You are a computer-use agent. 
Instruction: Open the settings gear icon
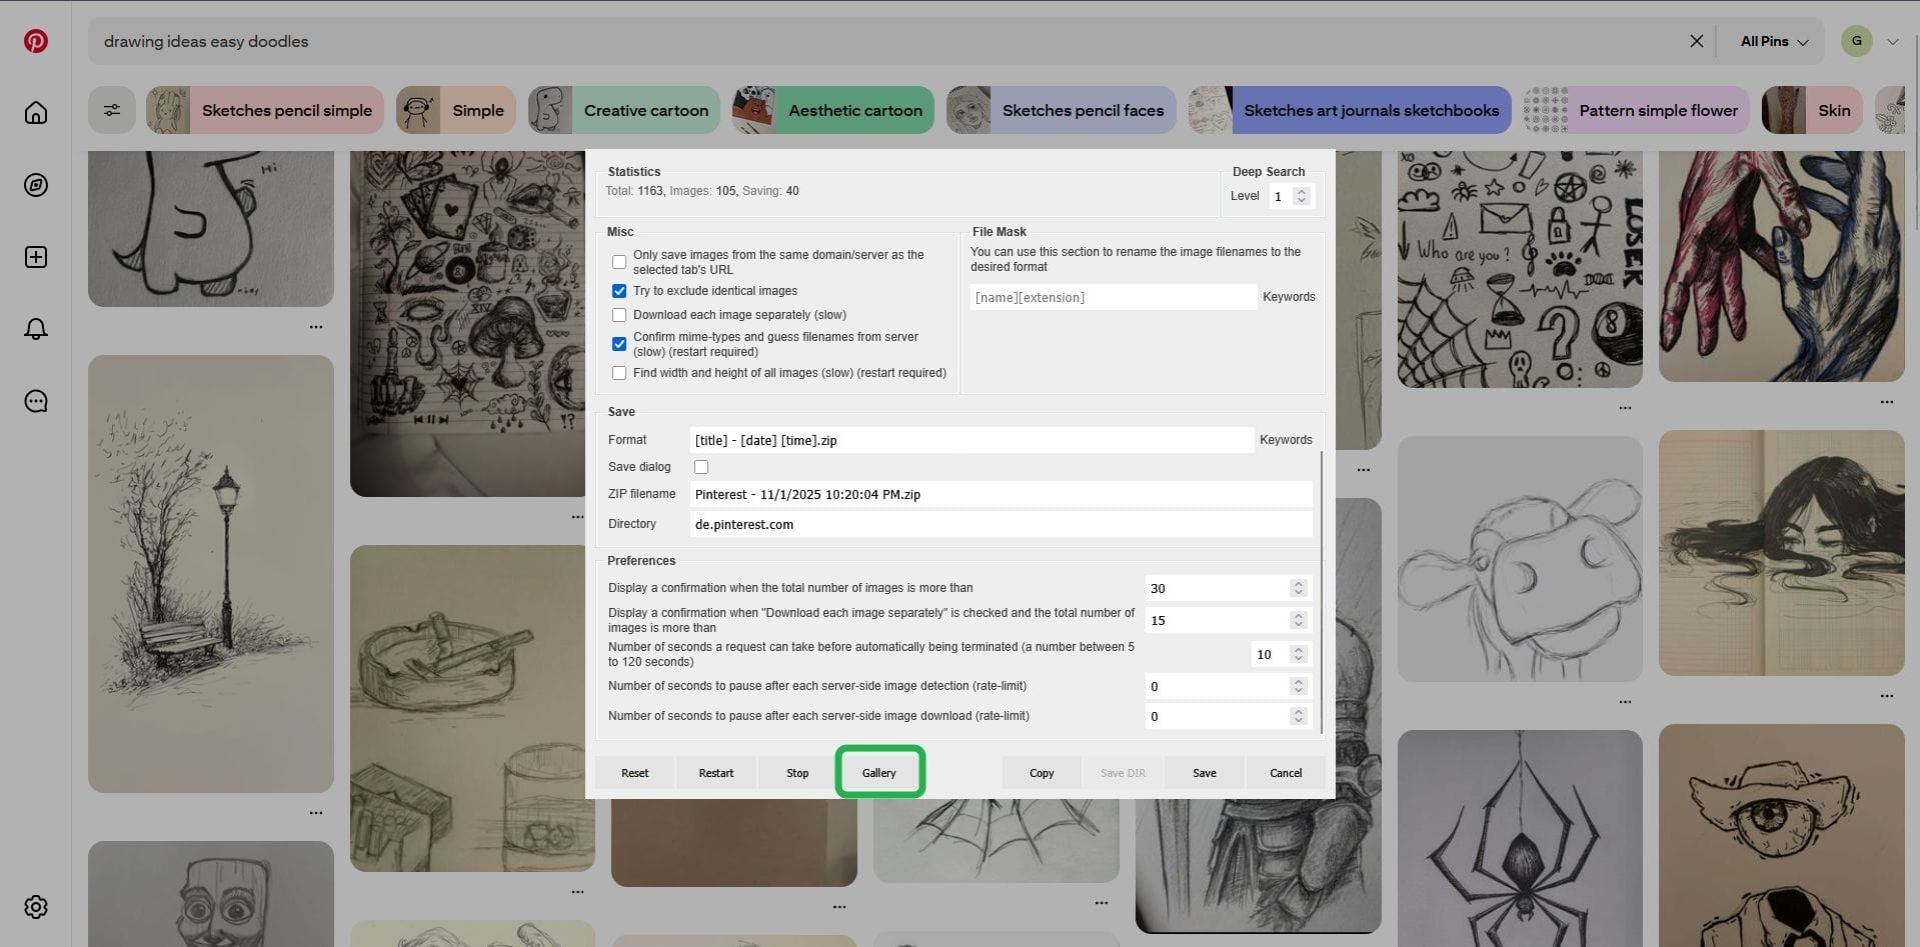[36, 907]
